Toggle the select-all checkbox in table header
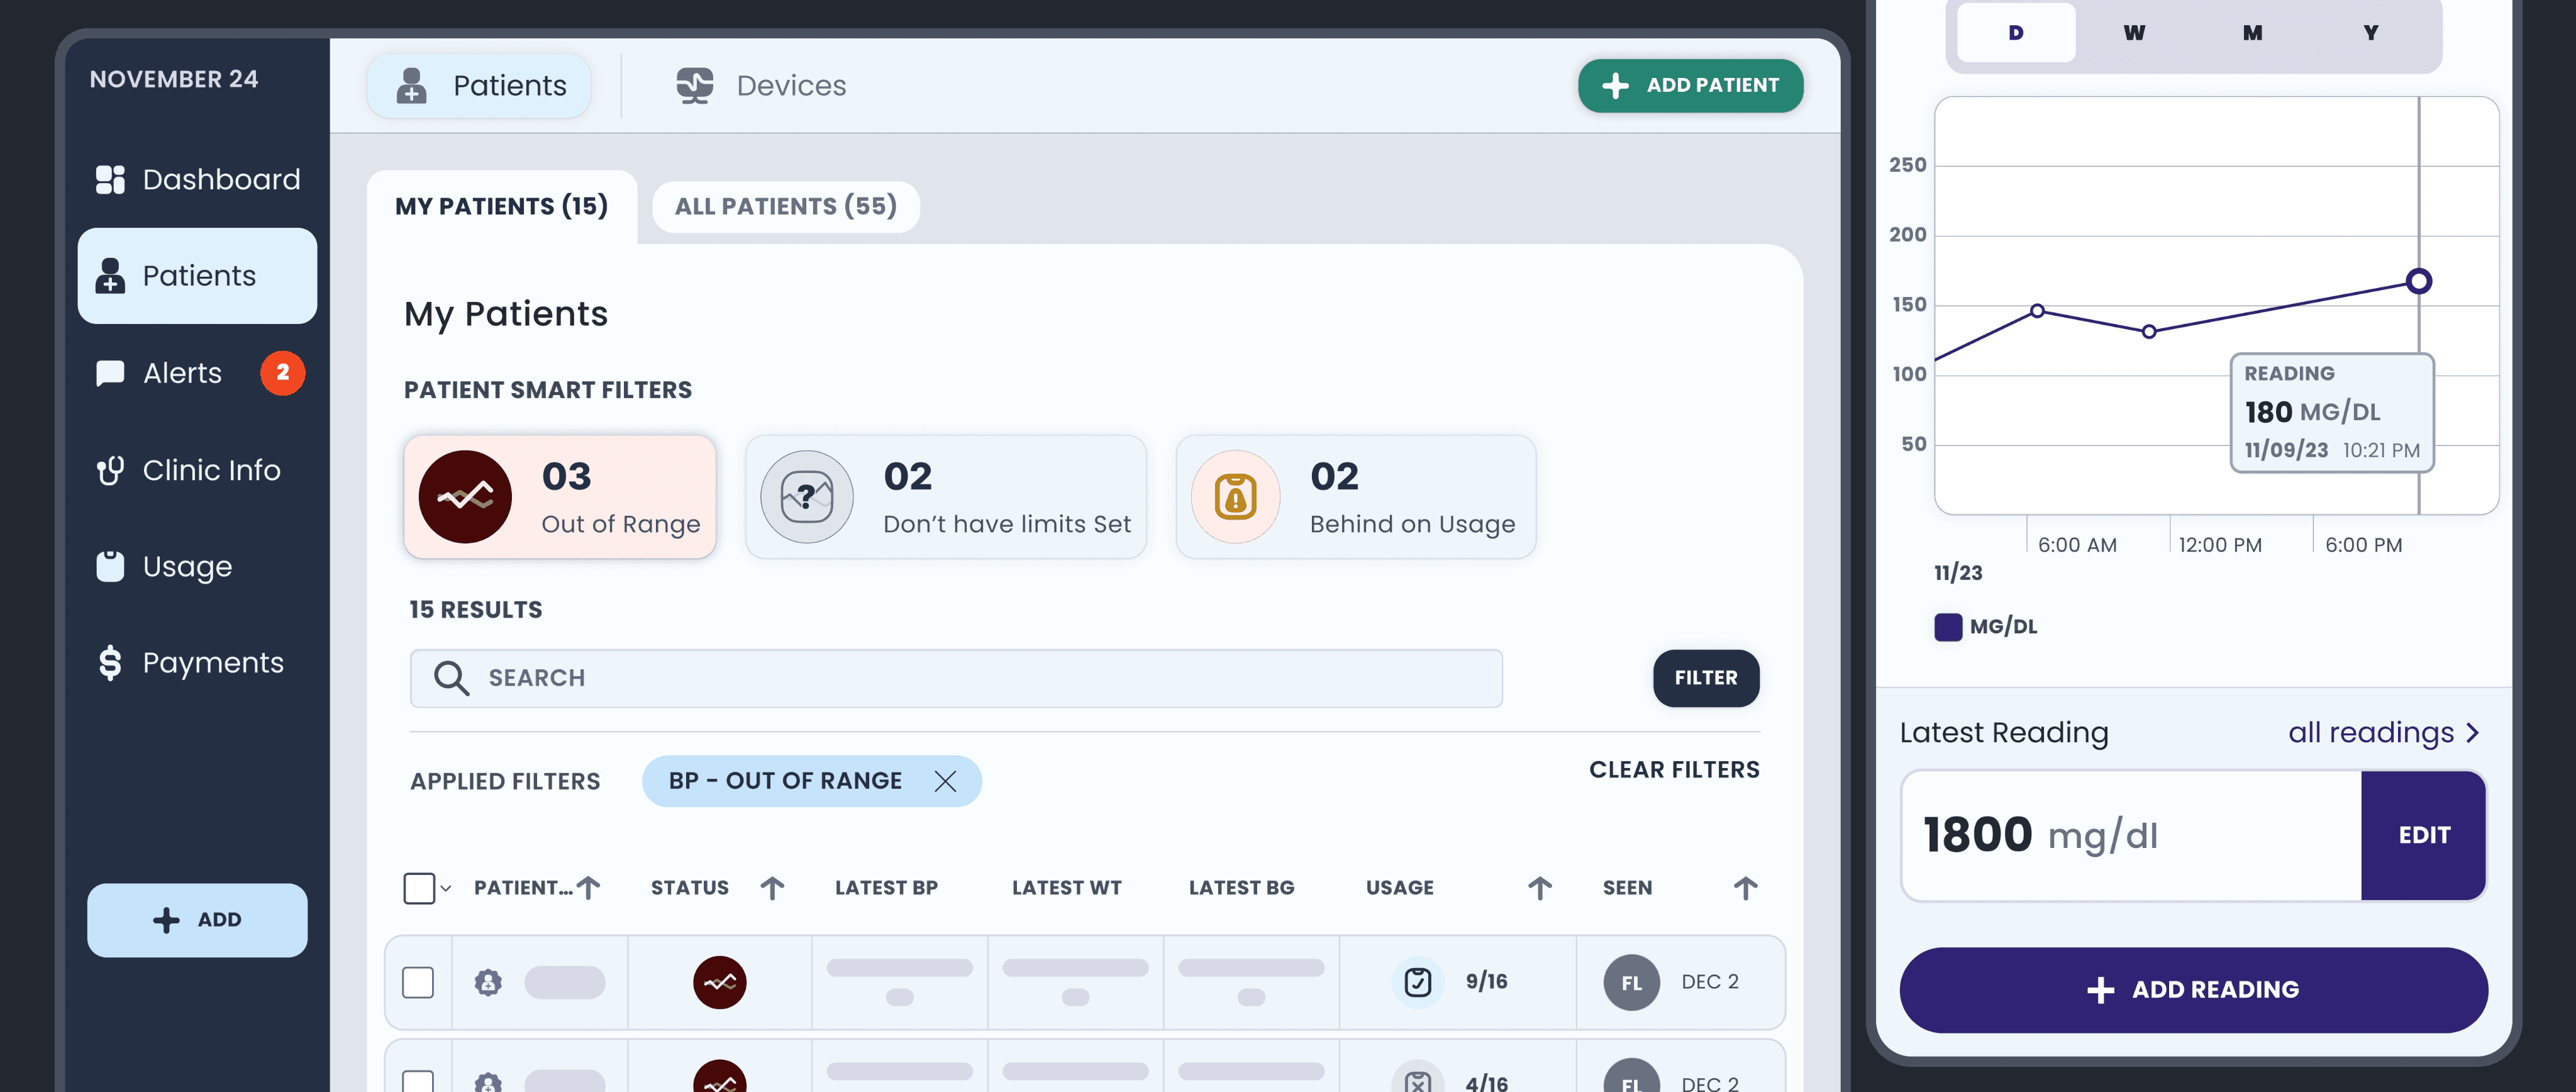The image size is (2576, 1092). (419, 888)
